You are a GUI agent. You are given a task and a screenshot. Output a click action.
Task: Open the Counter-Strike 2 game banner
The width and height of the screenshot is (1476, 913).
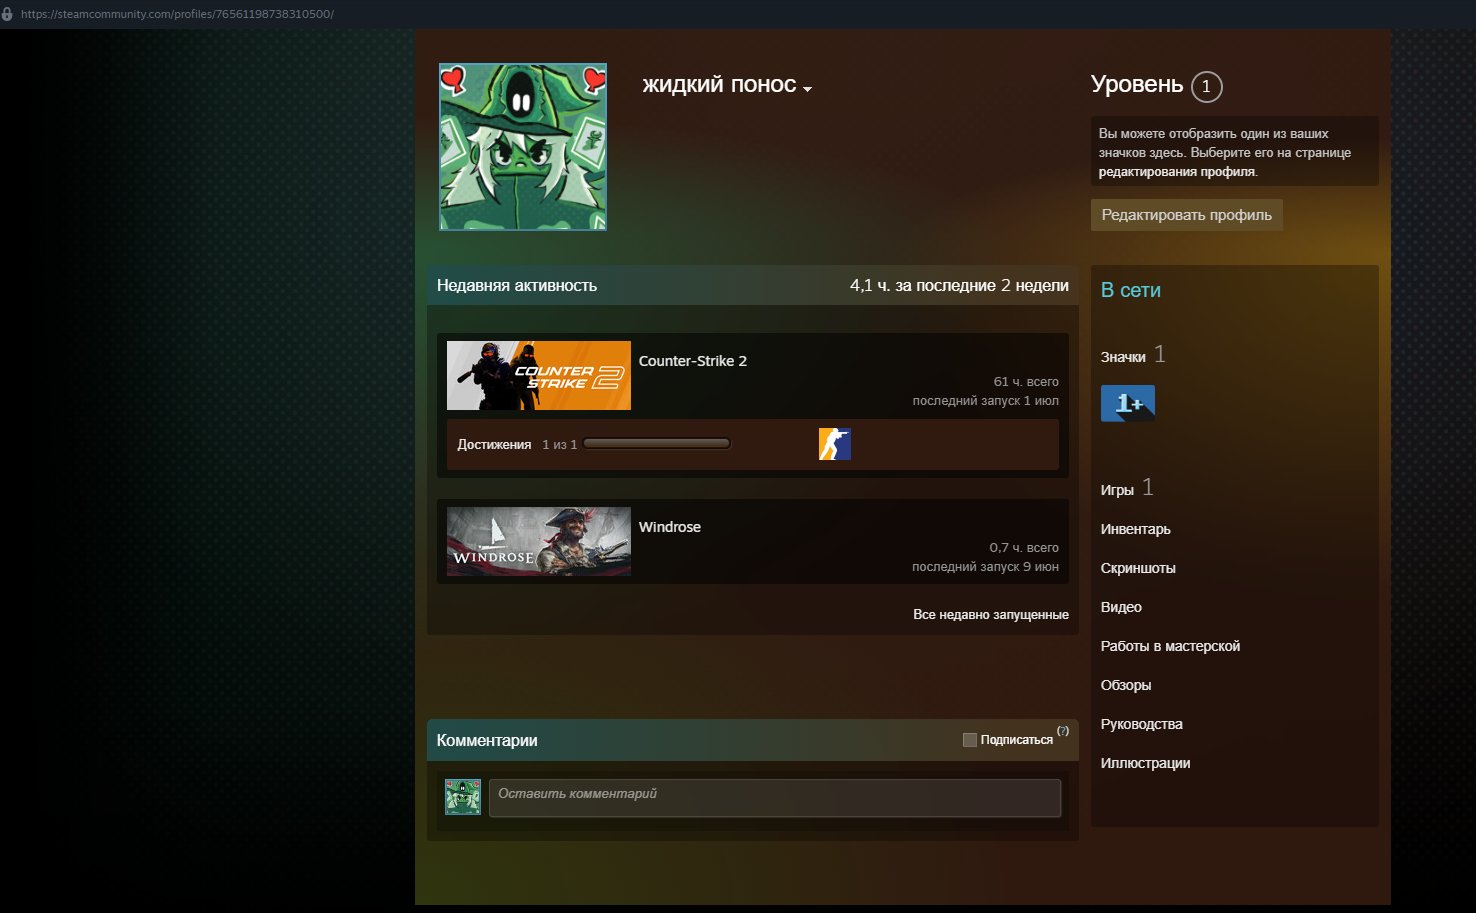539,376
